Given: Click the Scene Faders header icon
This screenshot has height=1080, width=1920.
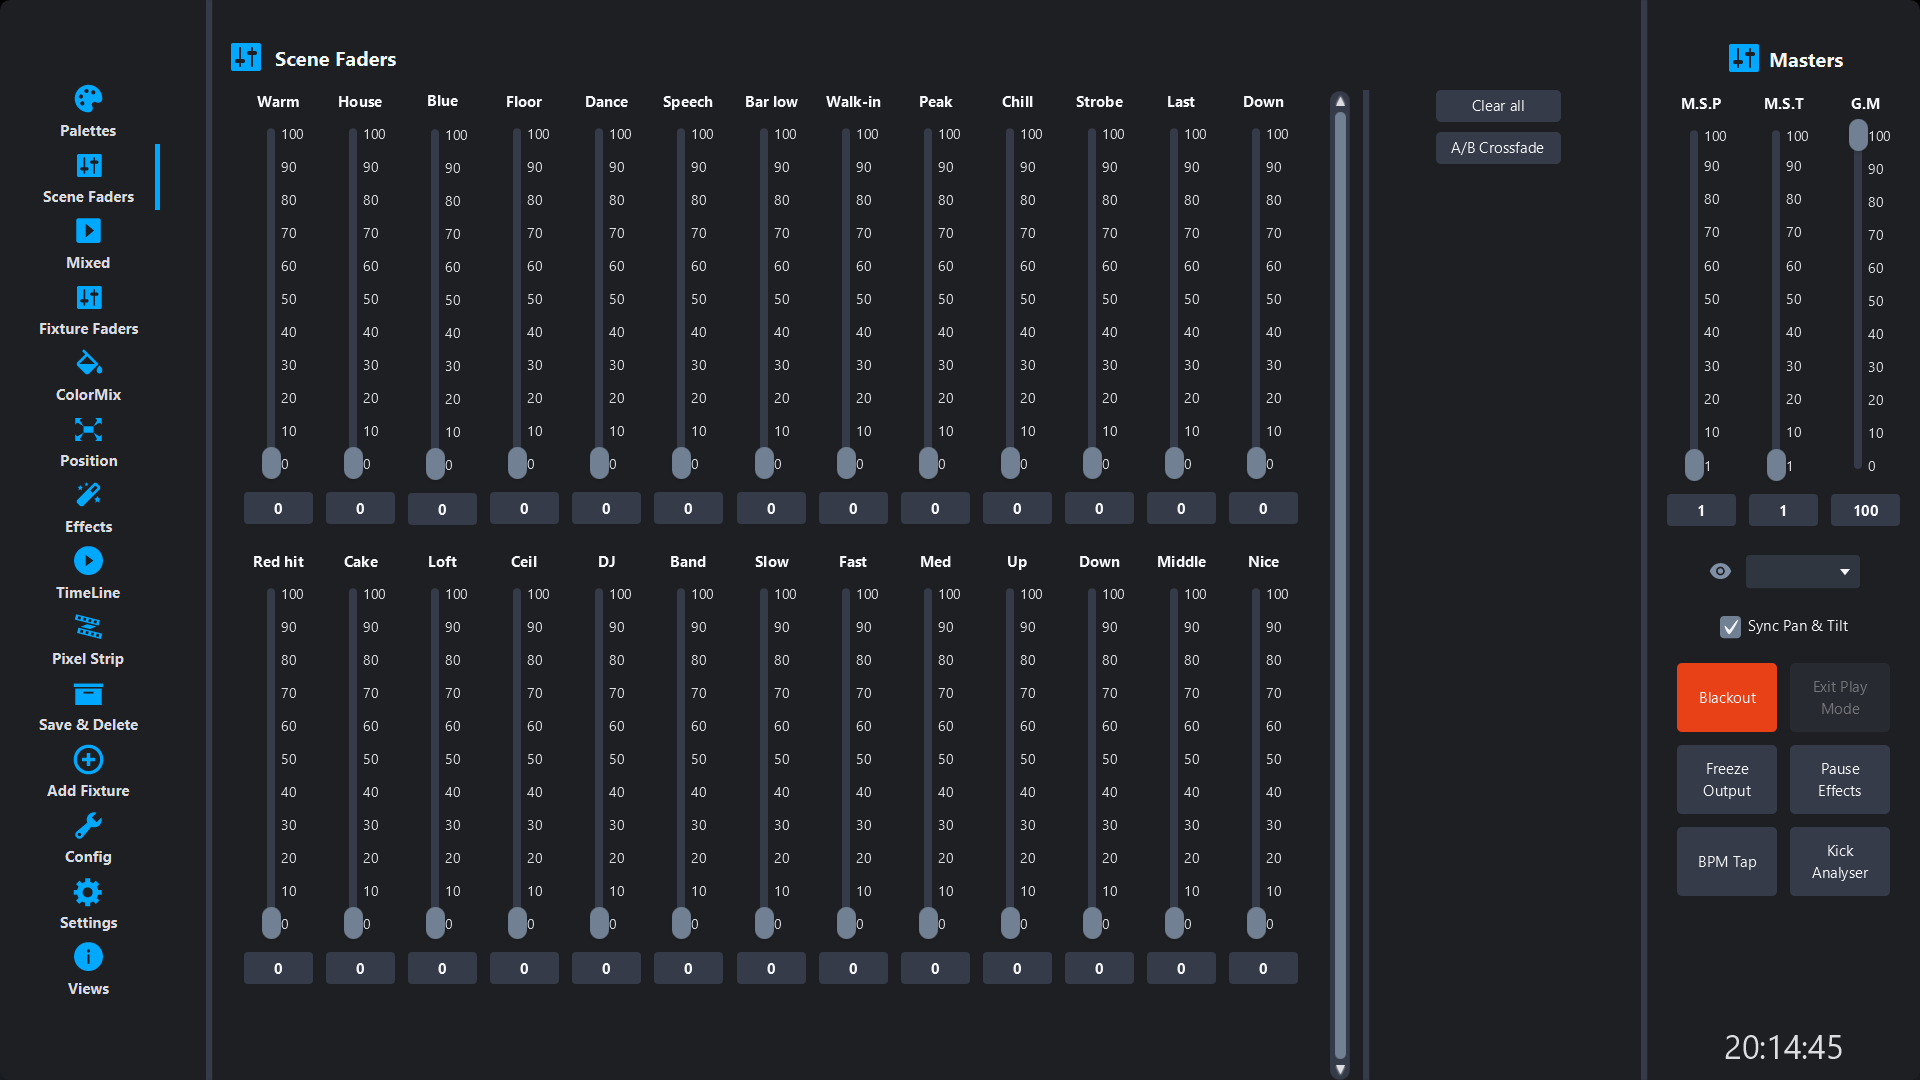Looking at the screenshot, I should point(246,57).
